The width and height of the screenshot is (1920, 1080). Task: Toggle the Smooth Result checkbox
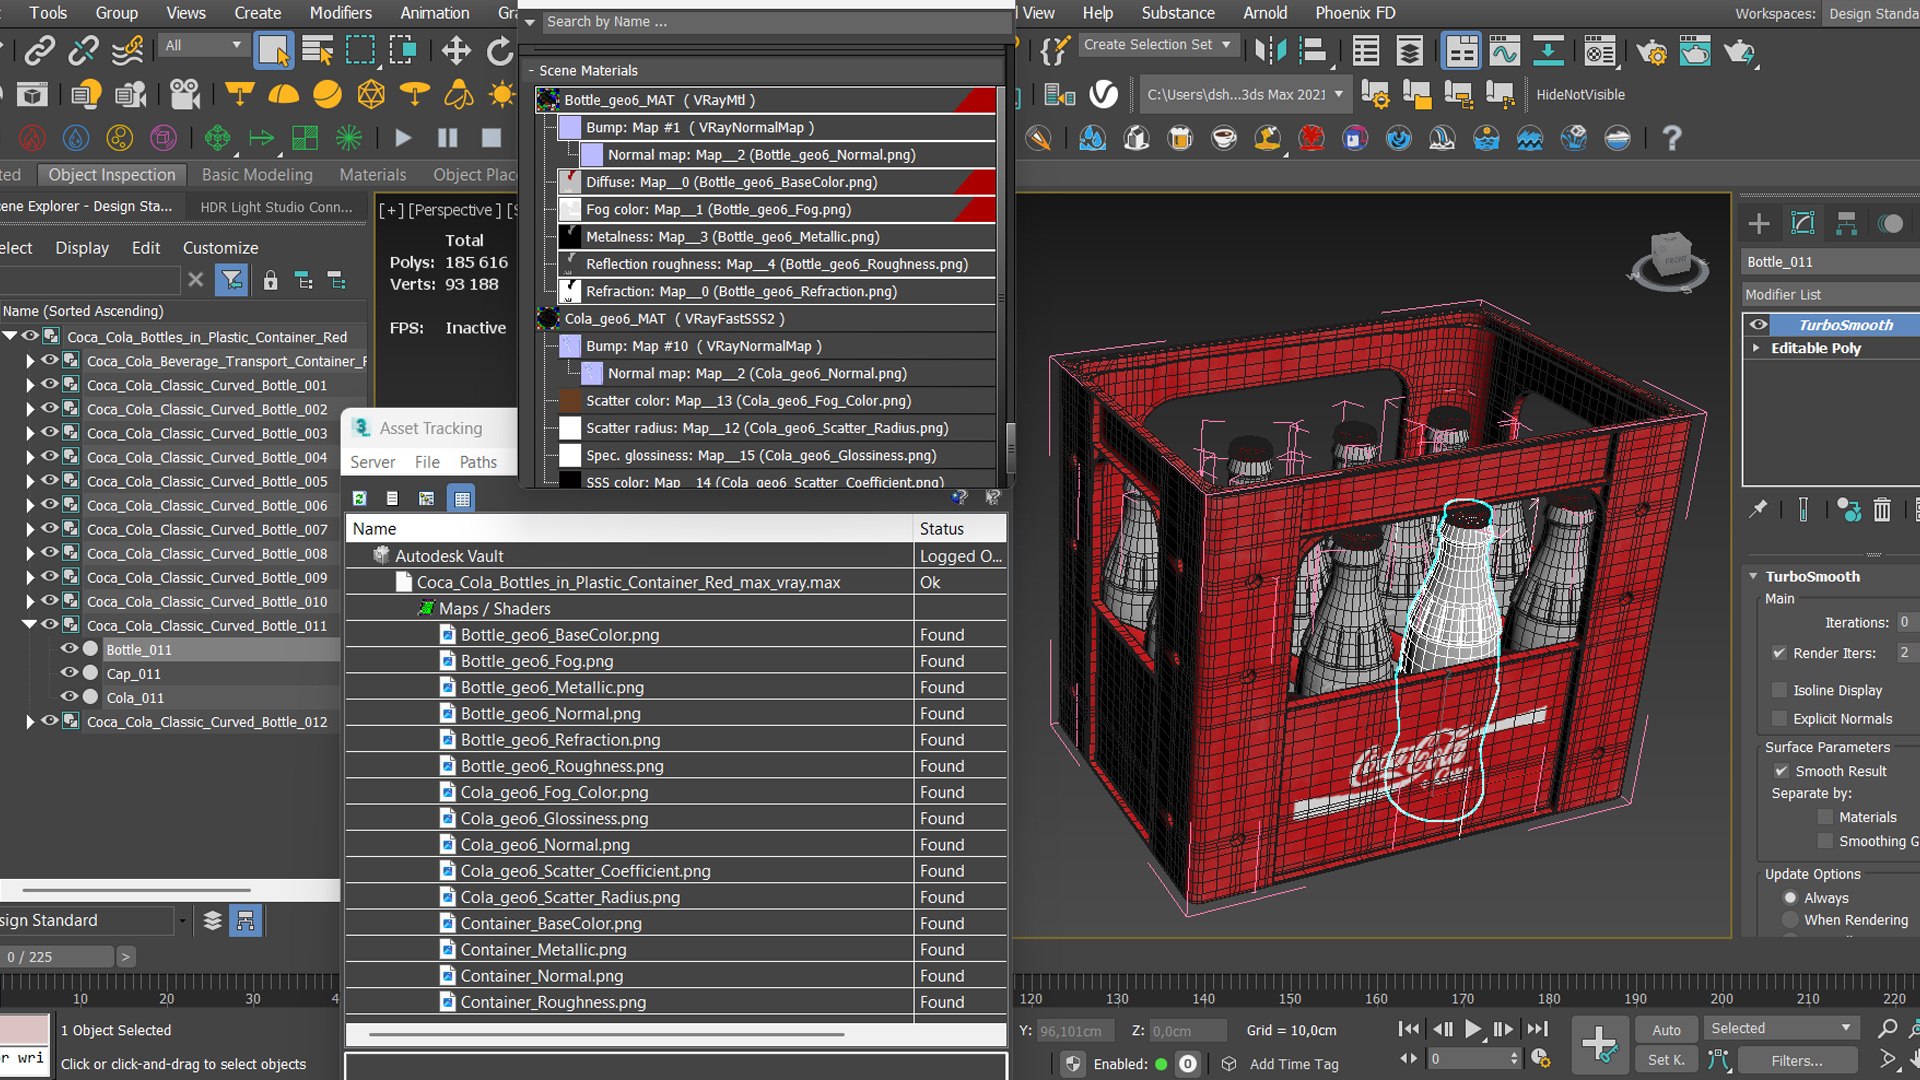[x=1781, y=771]
